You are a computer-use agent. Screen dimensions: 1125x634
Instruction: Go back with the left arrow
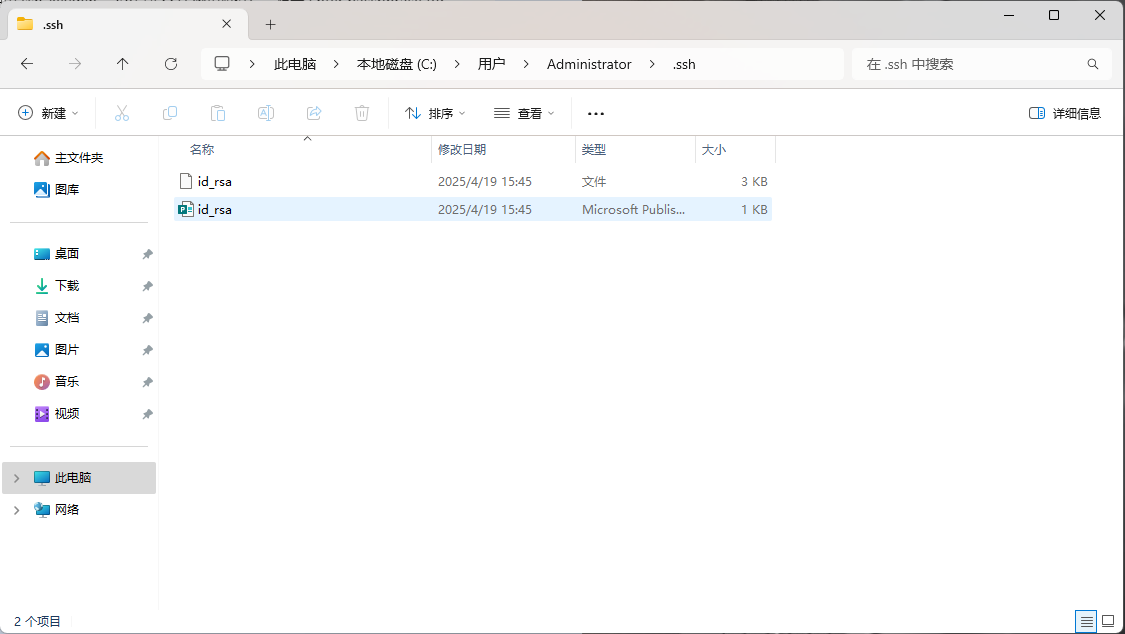click(27, 64)
